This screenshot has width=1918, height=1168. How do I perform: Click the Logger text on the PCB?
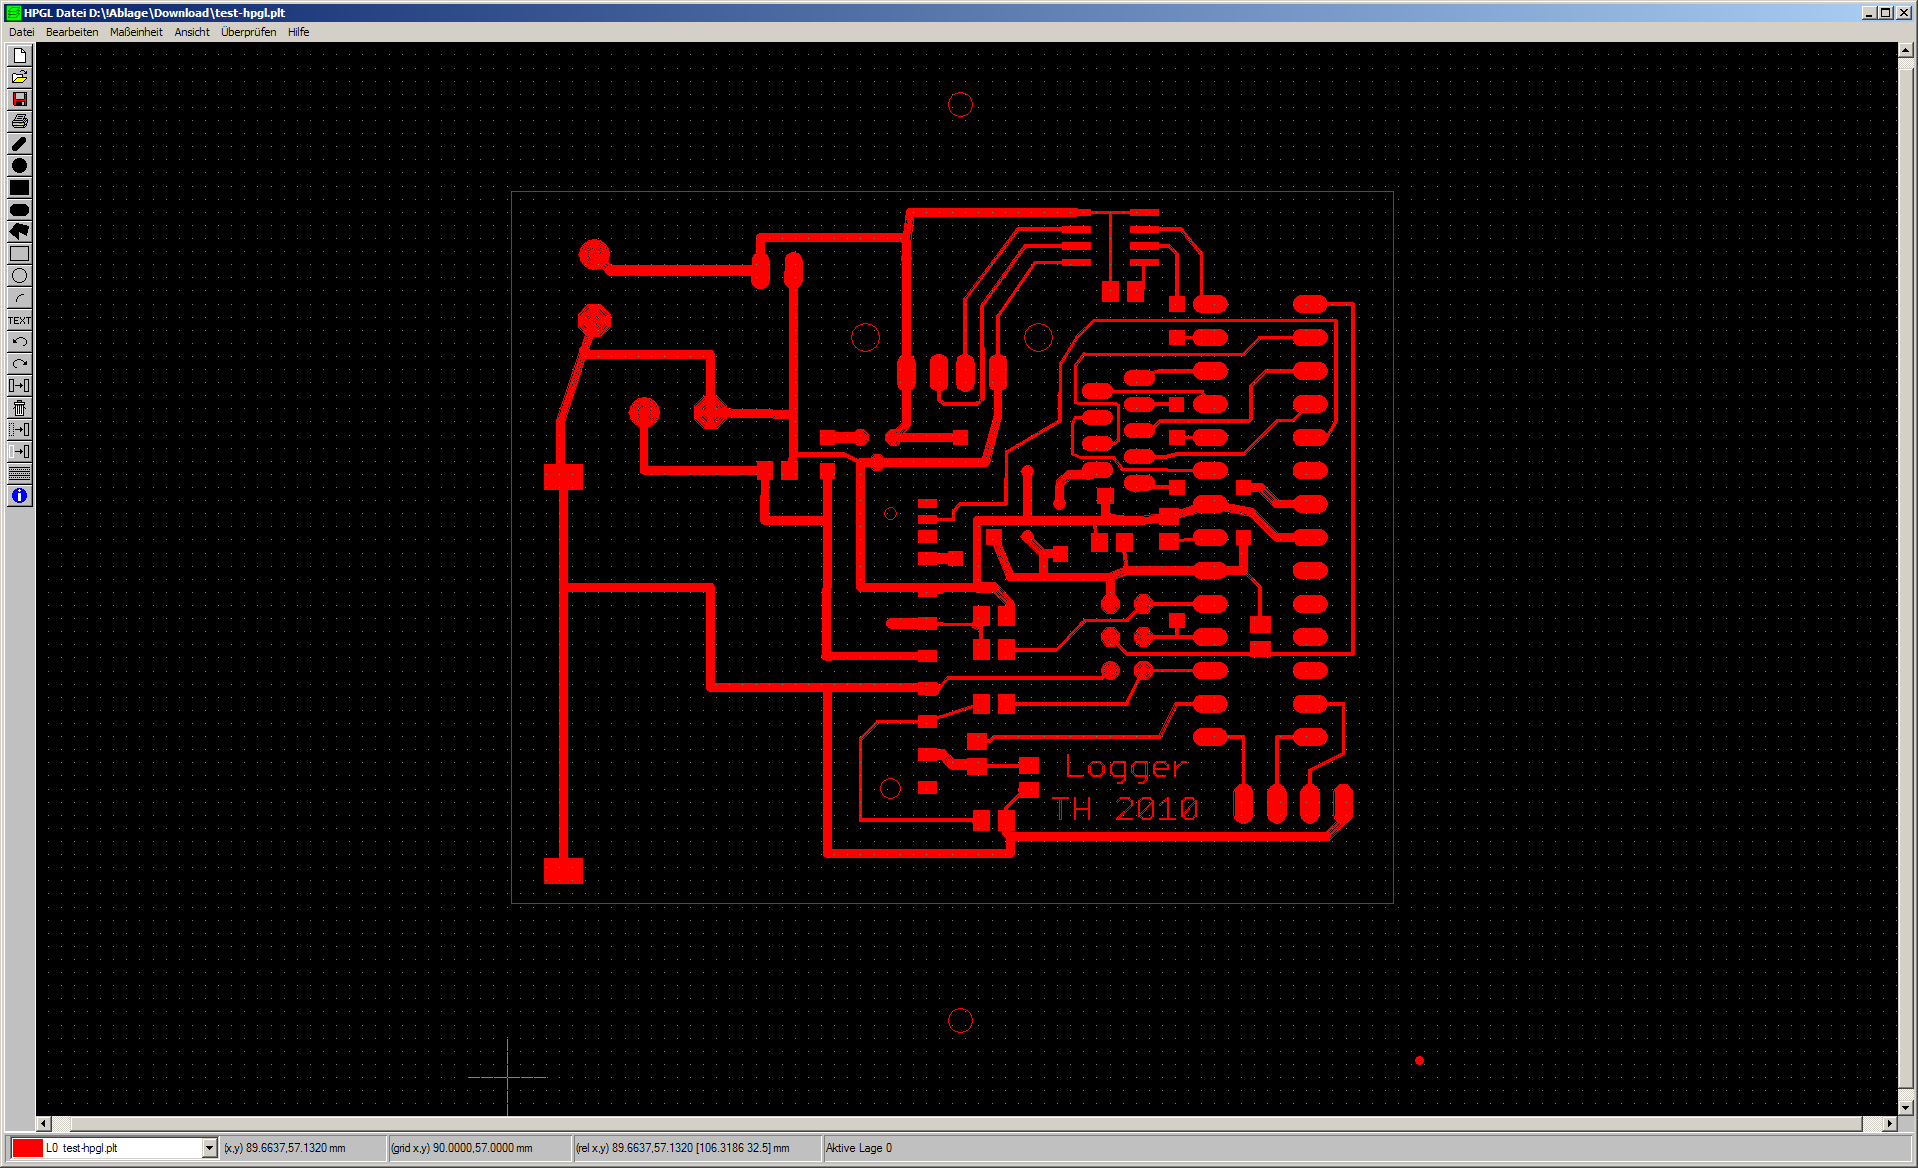coord(1126,767)
